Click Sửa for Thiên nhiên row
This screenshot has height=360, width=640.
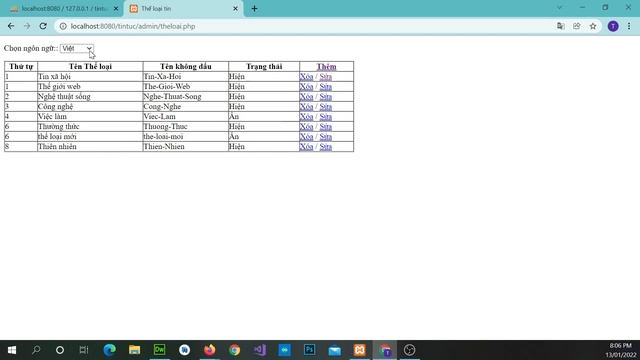click(325, 147)
